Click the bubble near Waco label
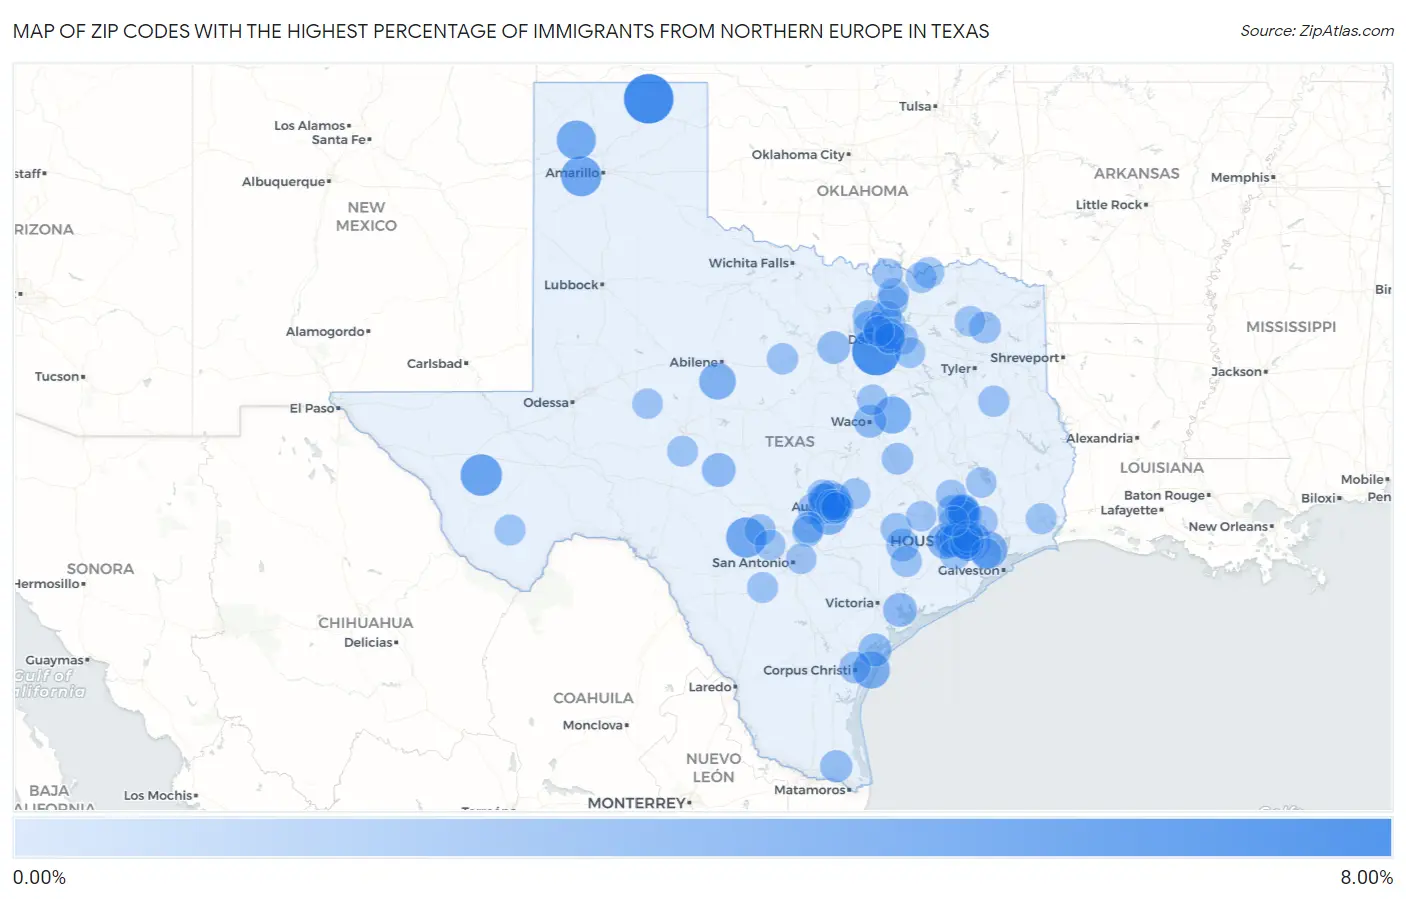This screenshot has width=1406, height=899. [869, 421]
